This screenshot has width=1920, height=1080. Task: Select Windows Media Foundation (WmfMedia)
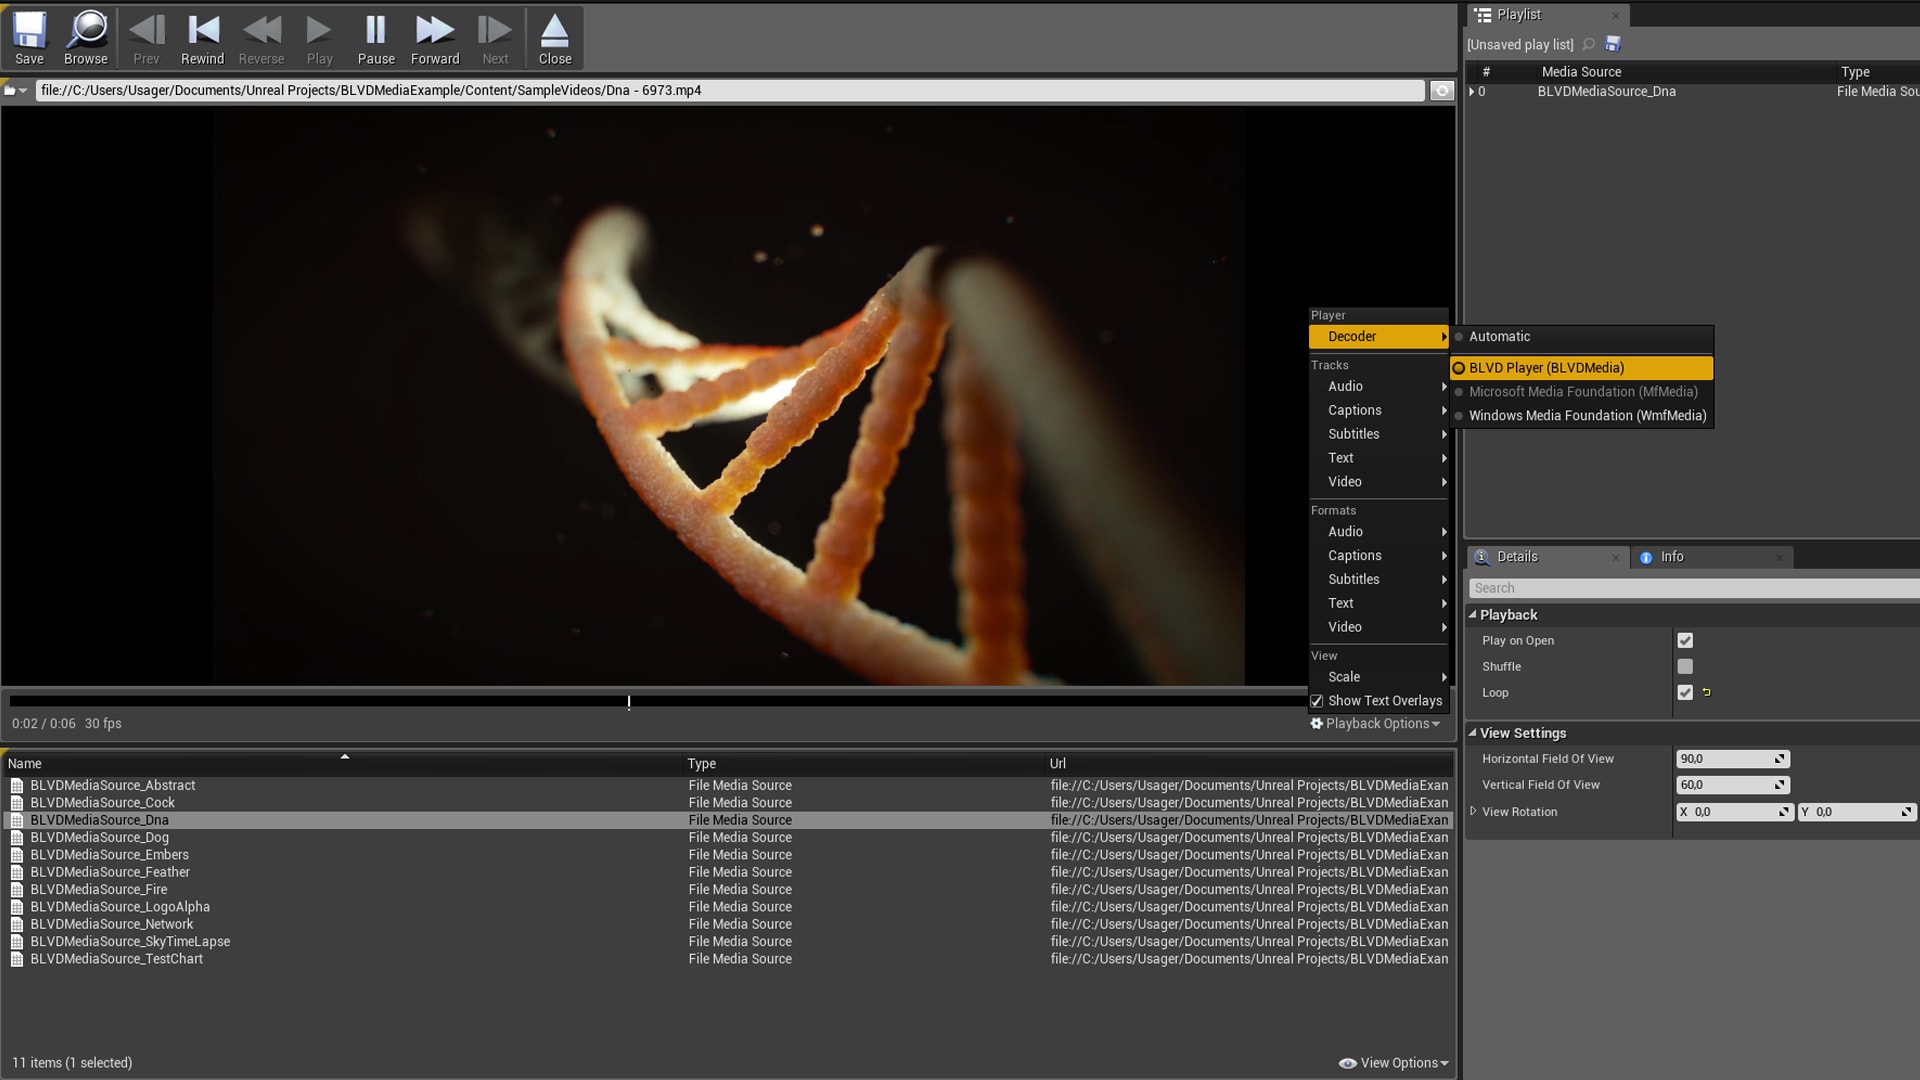(x=1582, y=416)
